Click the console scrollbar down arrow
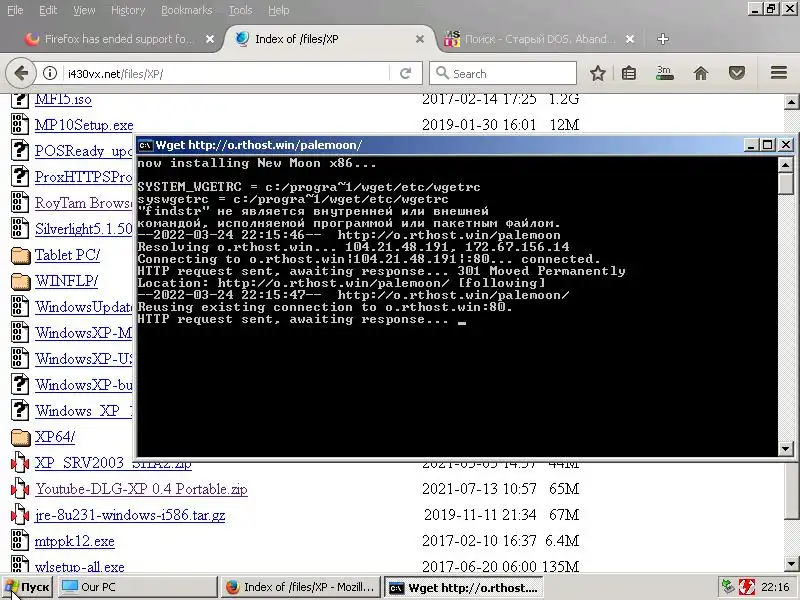 786,448
